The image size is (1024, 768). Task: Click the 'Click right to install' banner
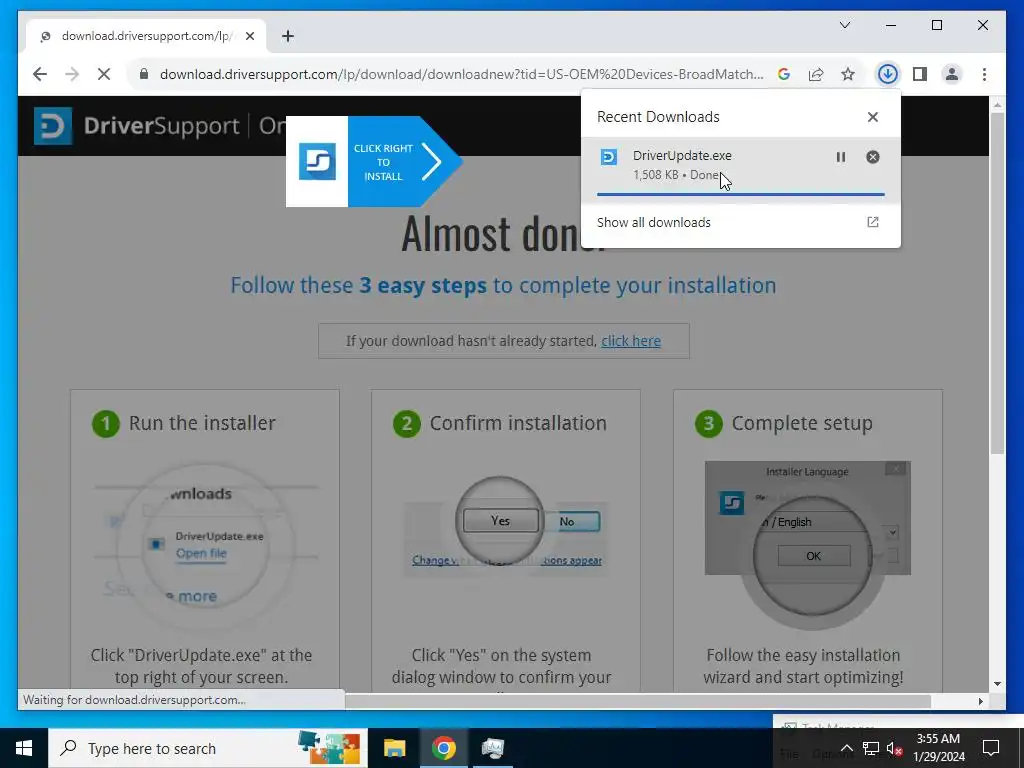[x=374, y=161]
